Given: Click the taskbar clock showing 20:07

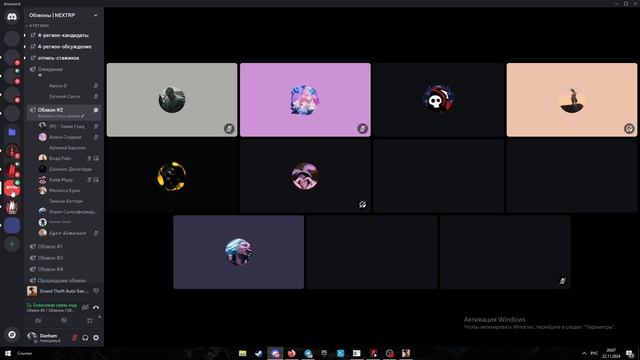Looking at the screenshot, I should click(x=611, y=353).
